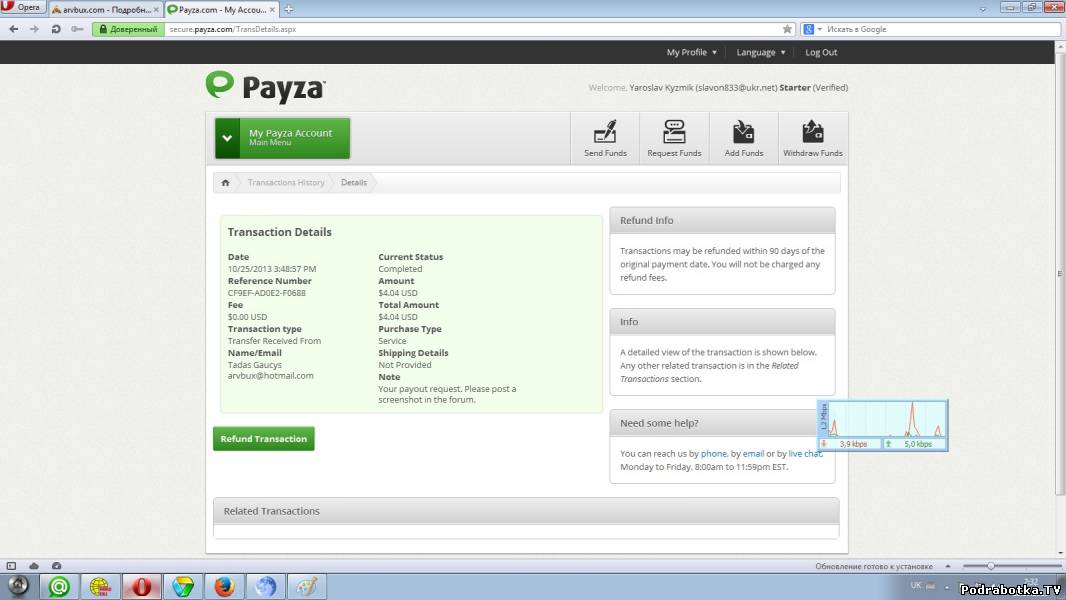The image size is (1066, 600).
Task: Adjust the browser zoom slider
Action: point(990,566)
